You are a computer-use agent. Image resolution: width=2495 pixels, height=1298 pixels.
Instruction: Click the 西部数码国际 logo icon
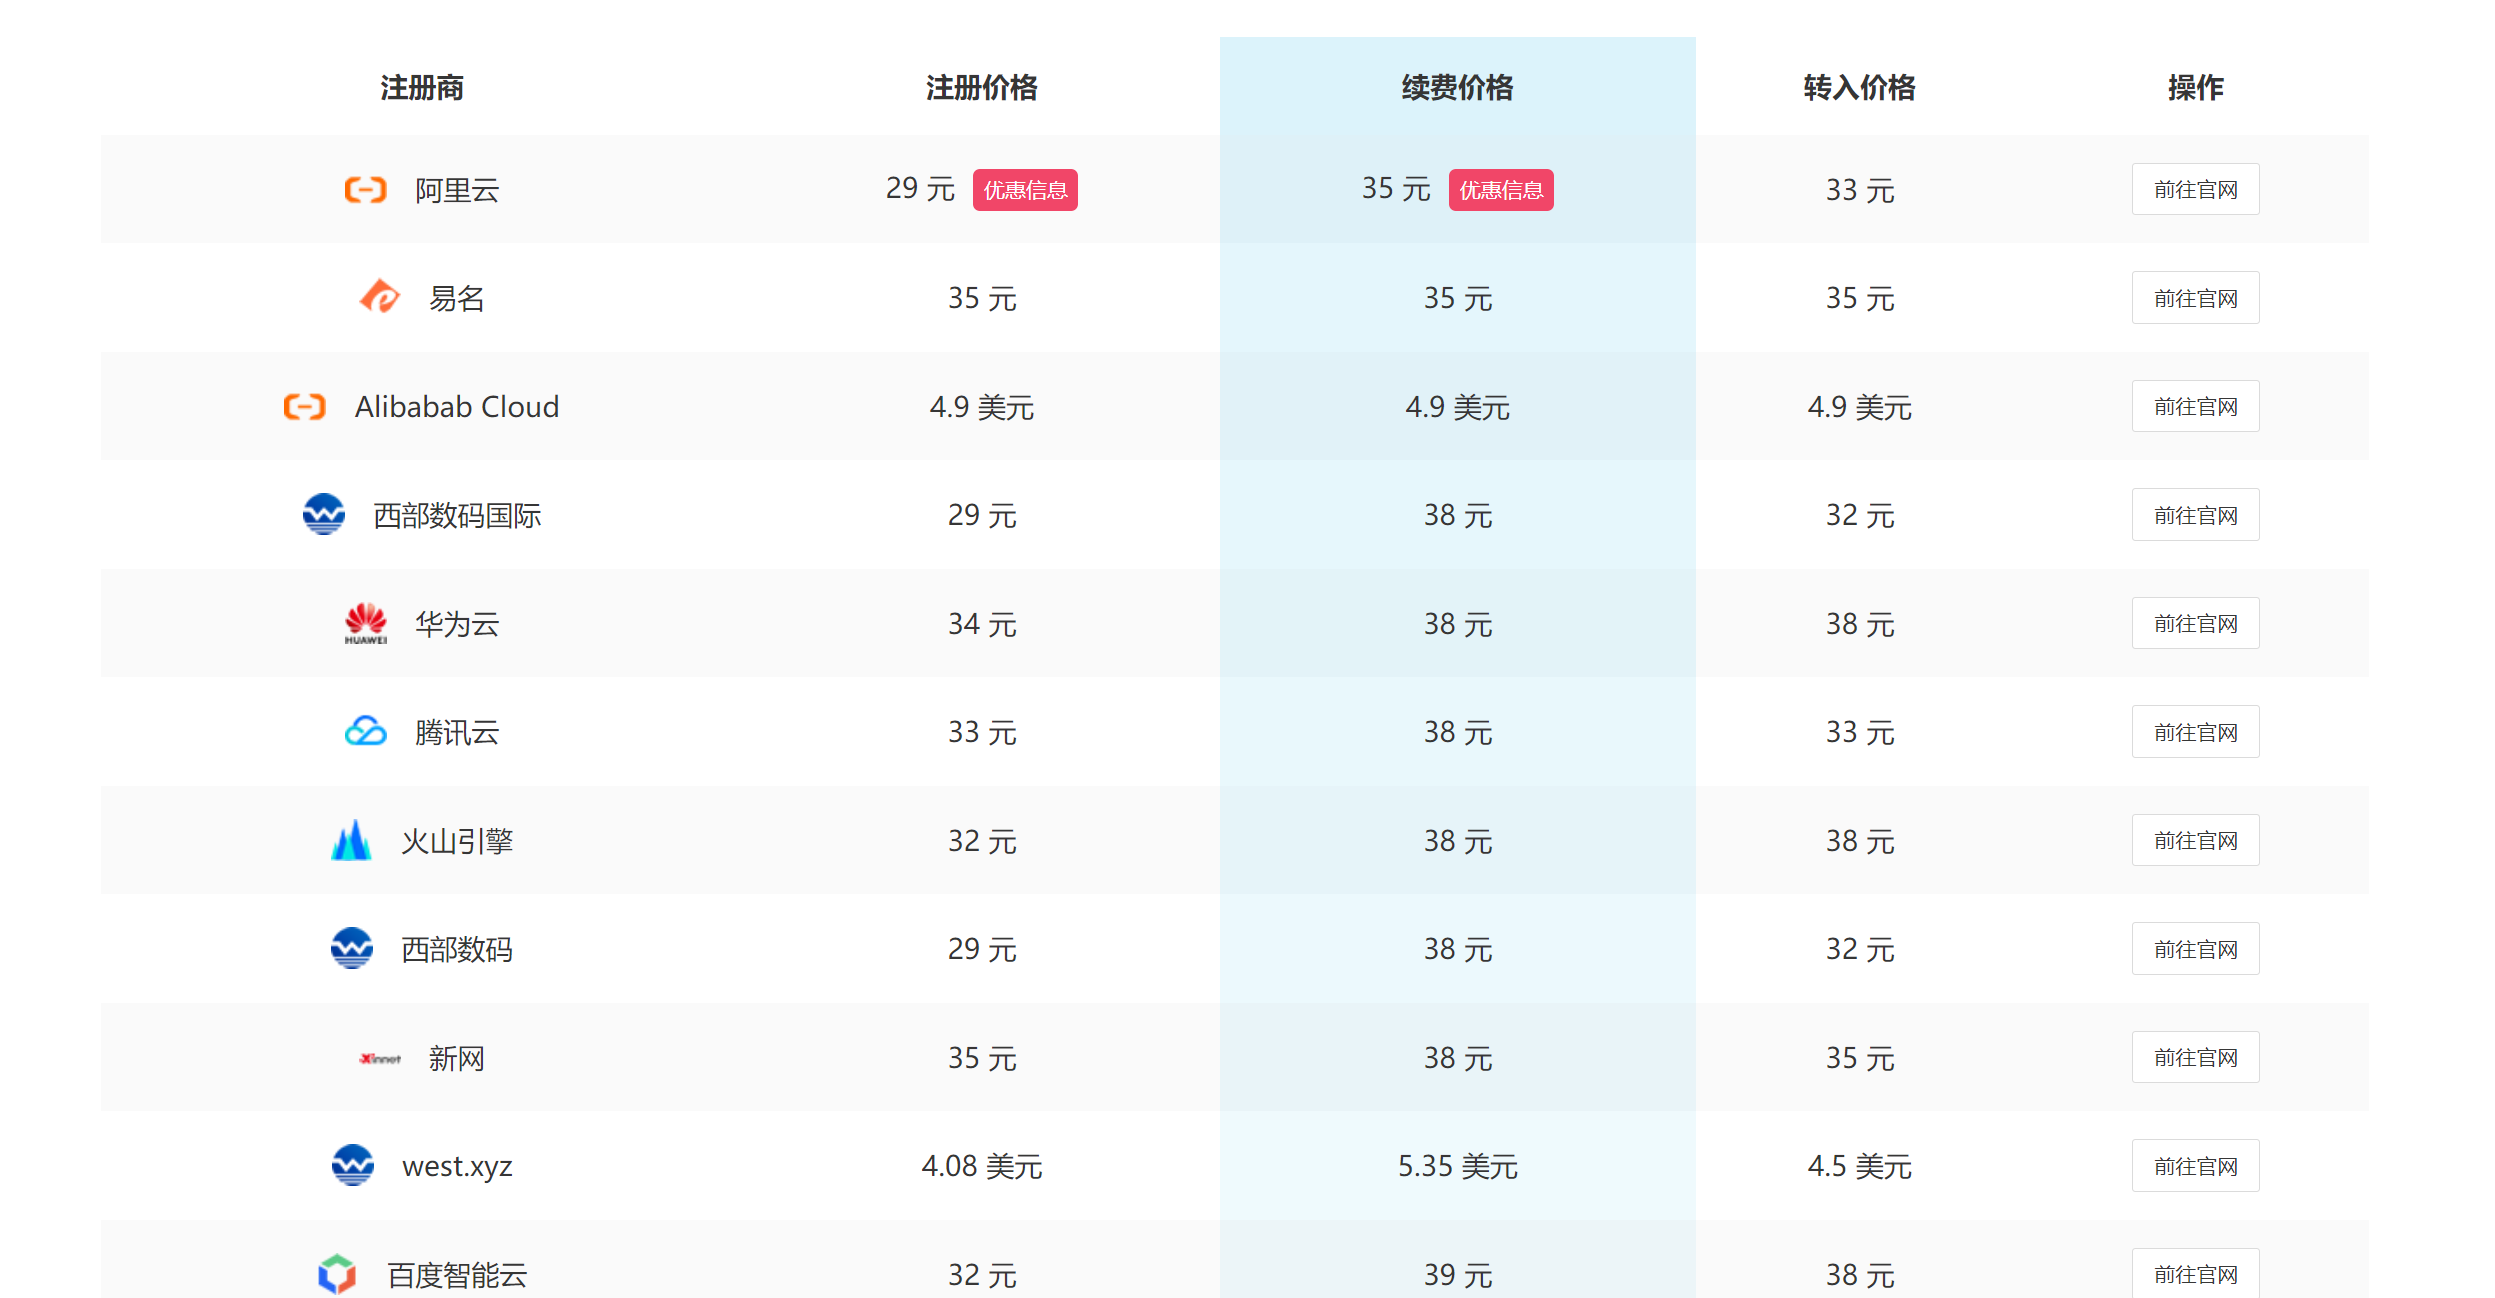[x=323, y=514]
